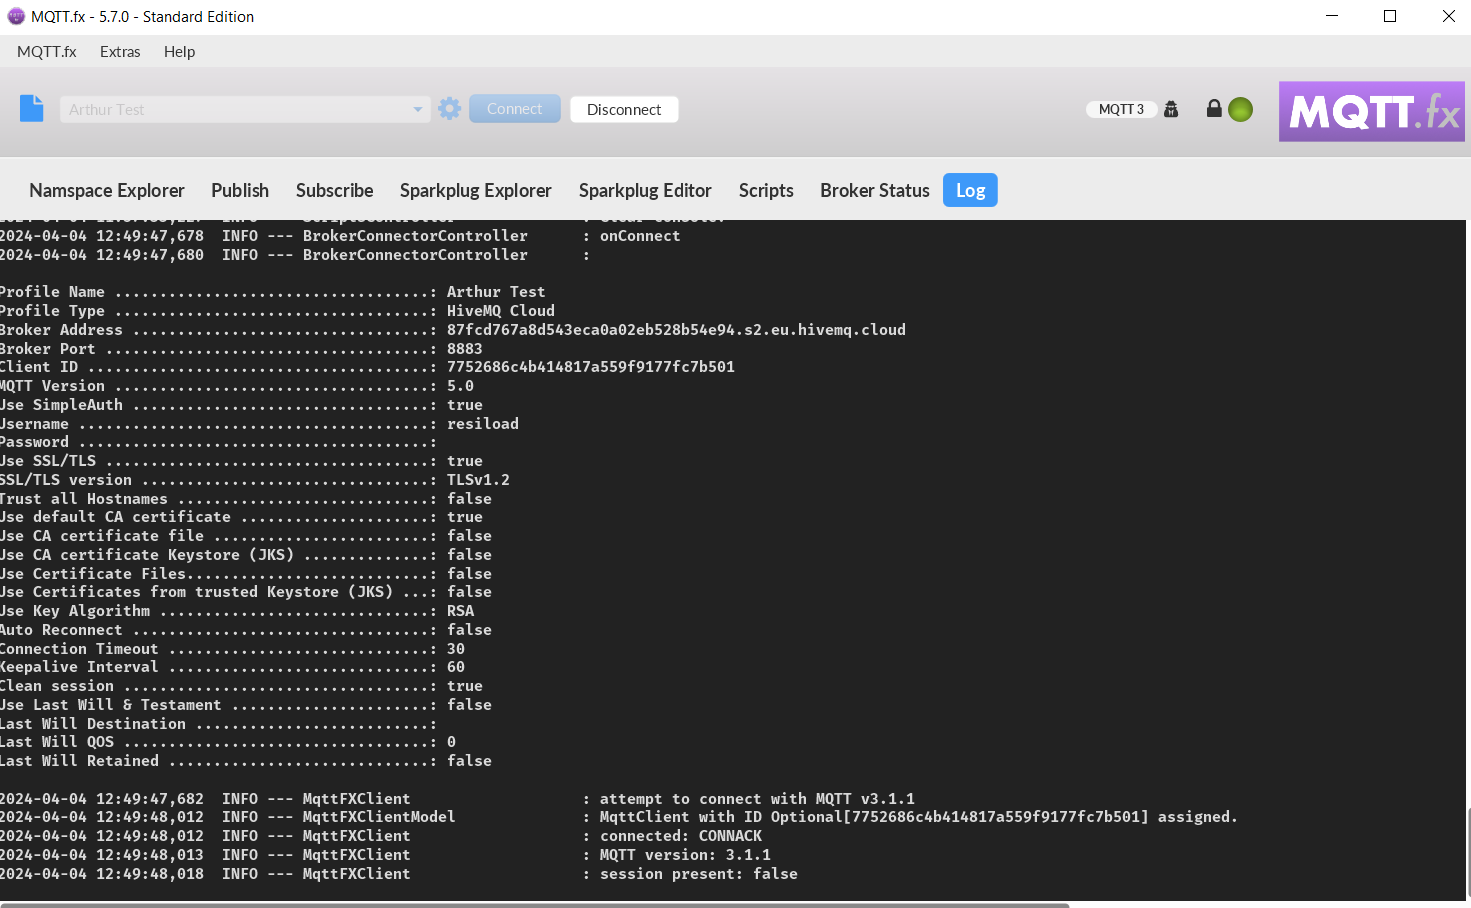Screen dimensions: 1471x908
Task: Click the greyed-out Connect button
Action: point(515,109)
